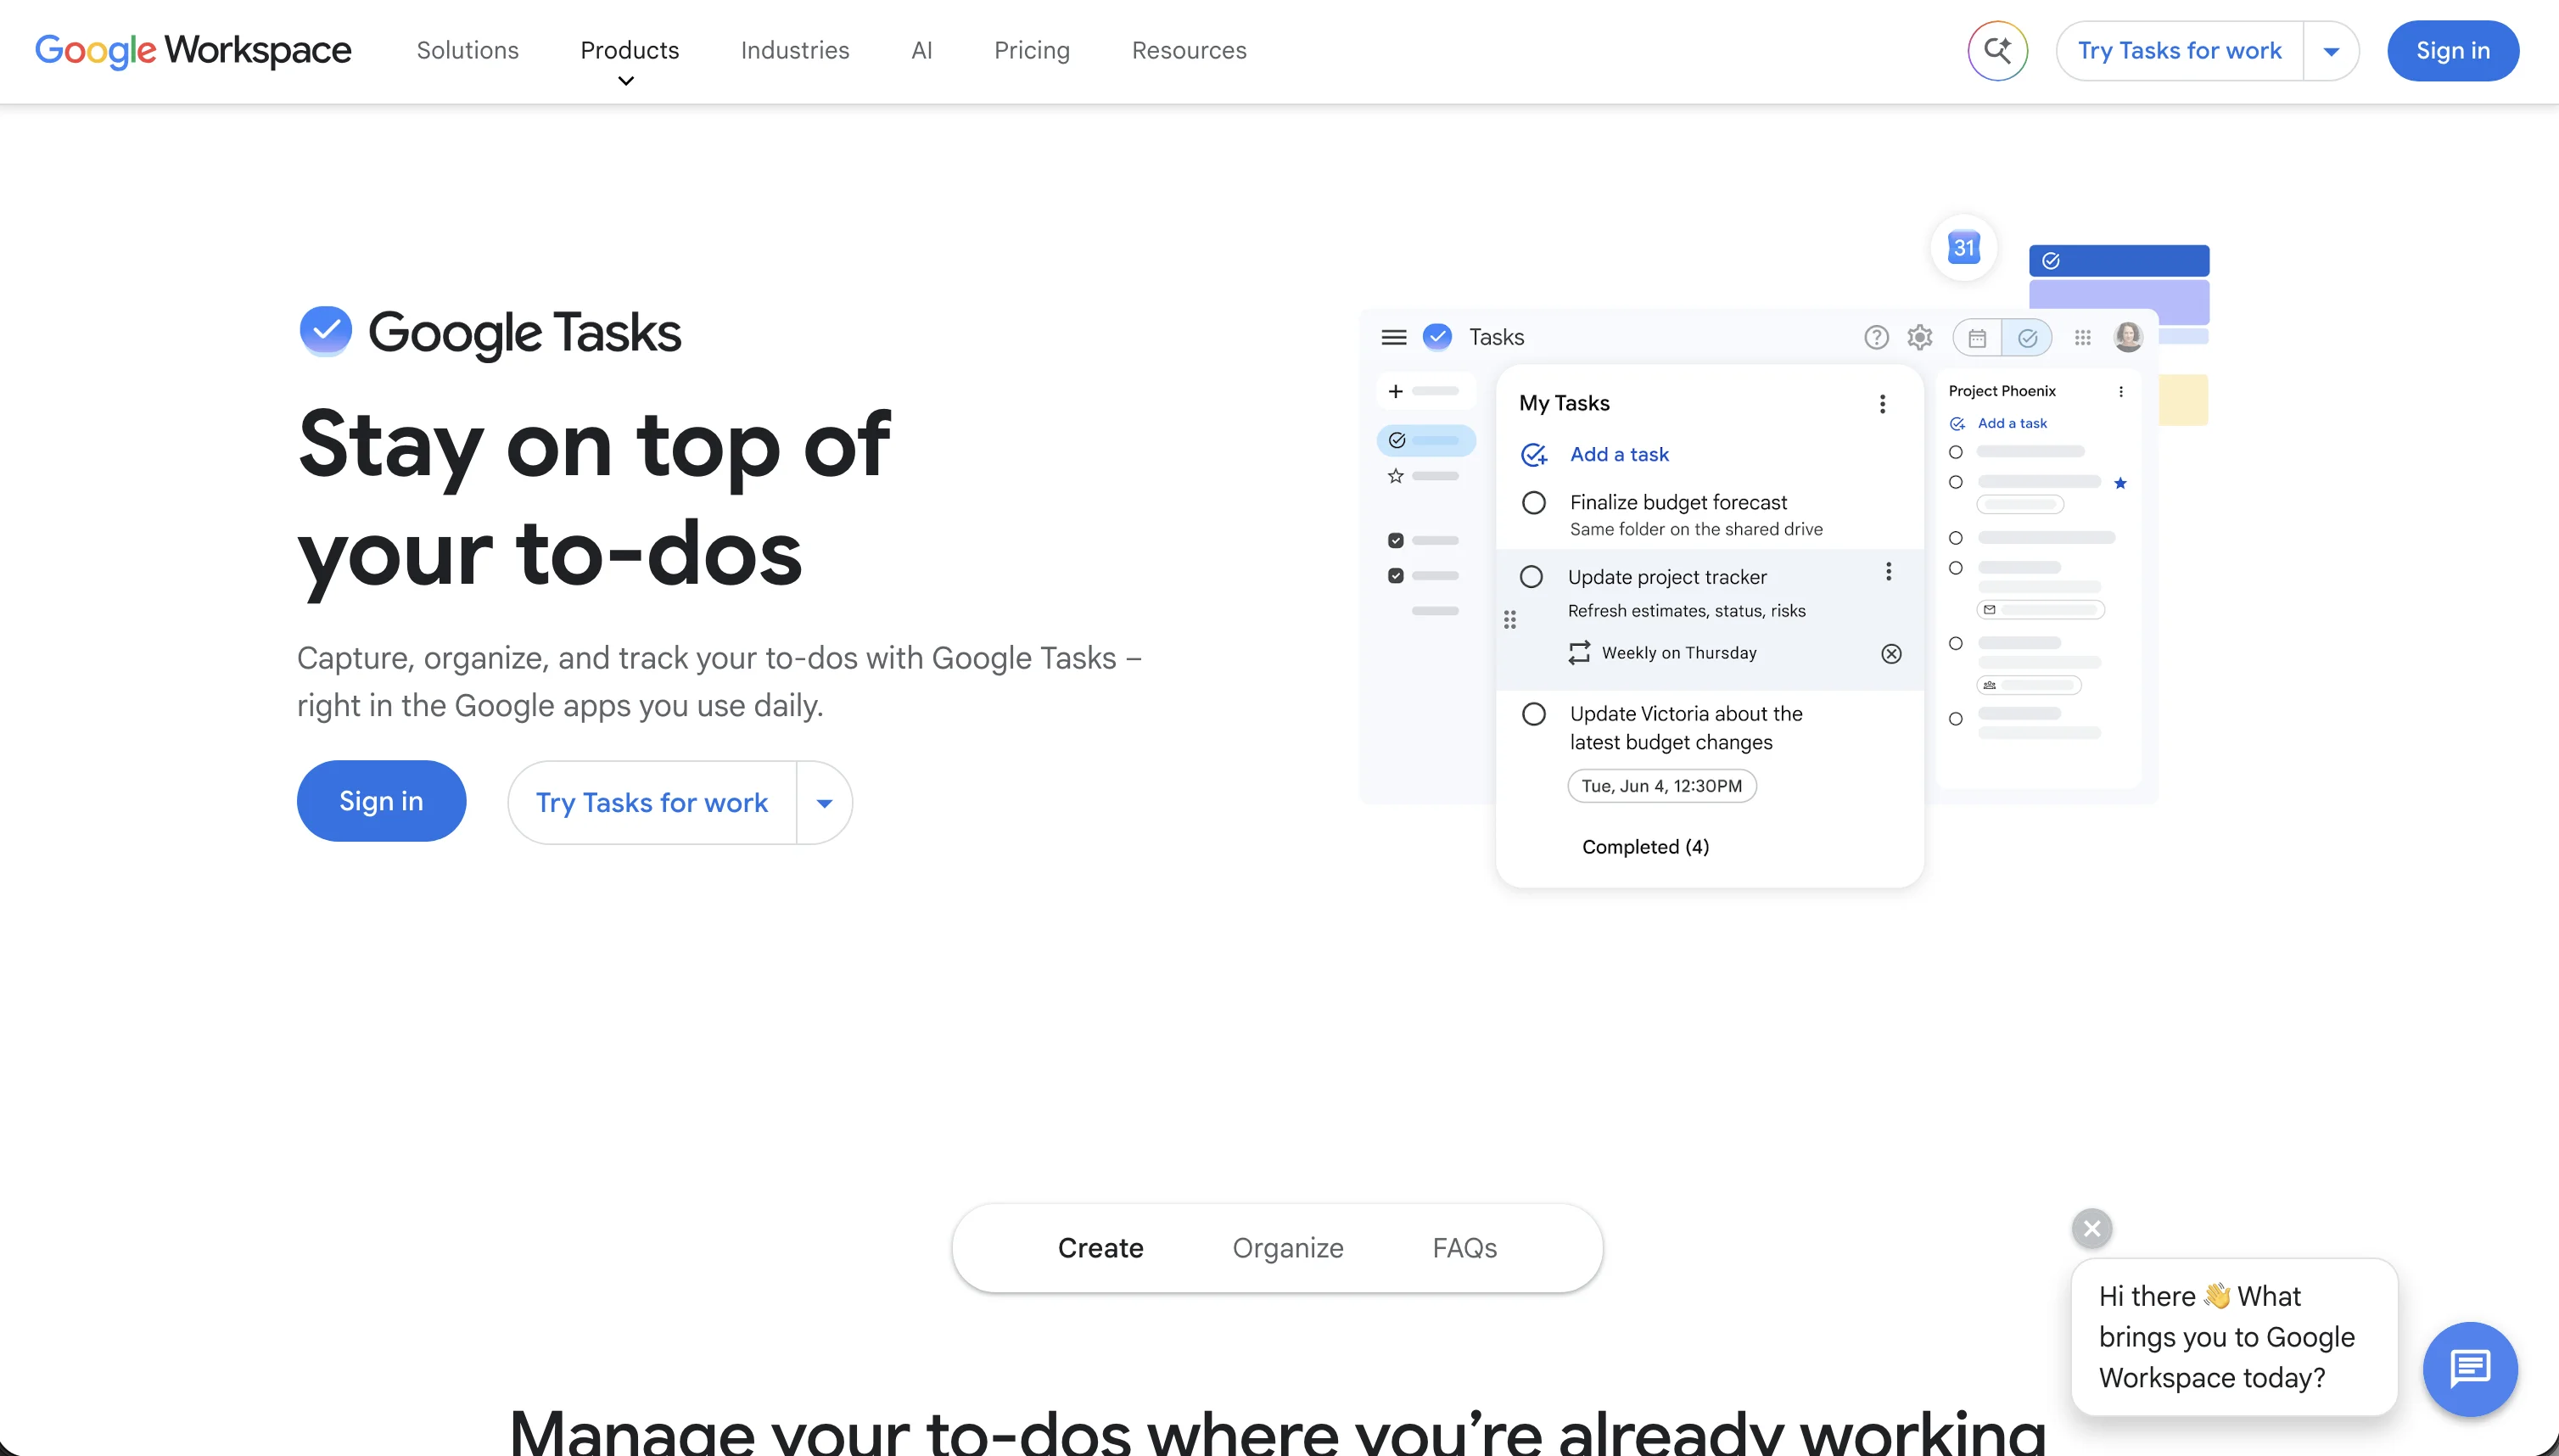Toggle the second checked list in sidebar
Image resolution: width=2559 pixels, height=1456 pixels.
click(1395, 575)
